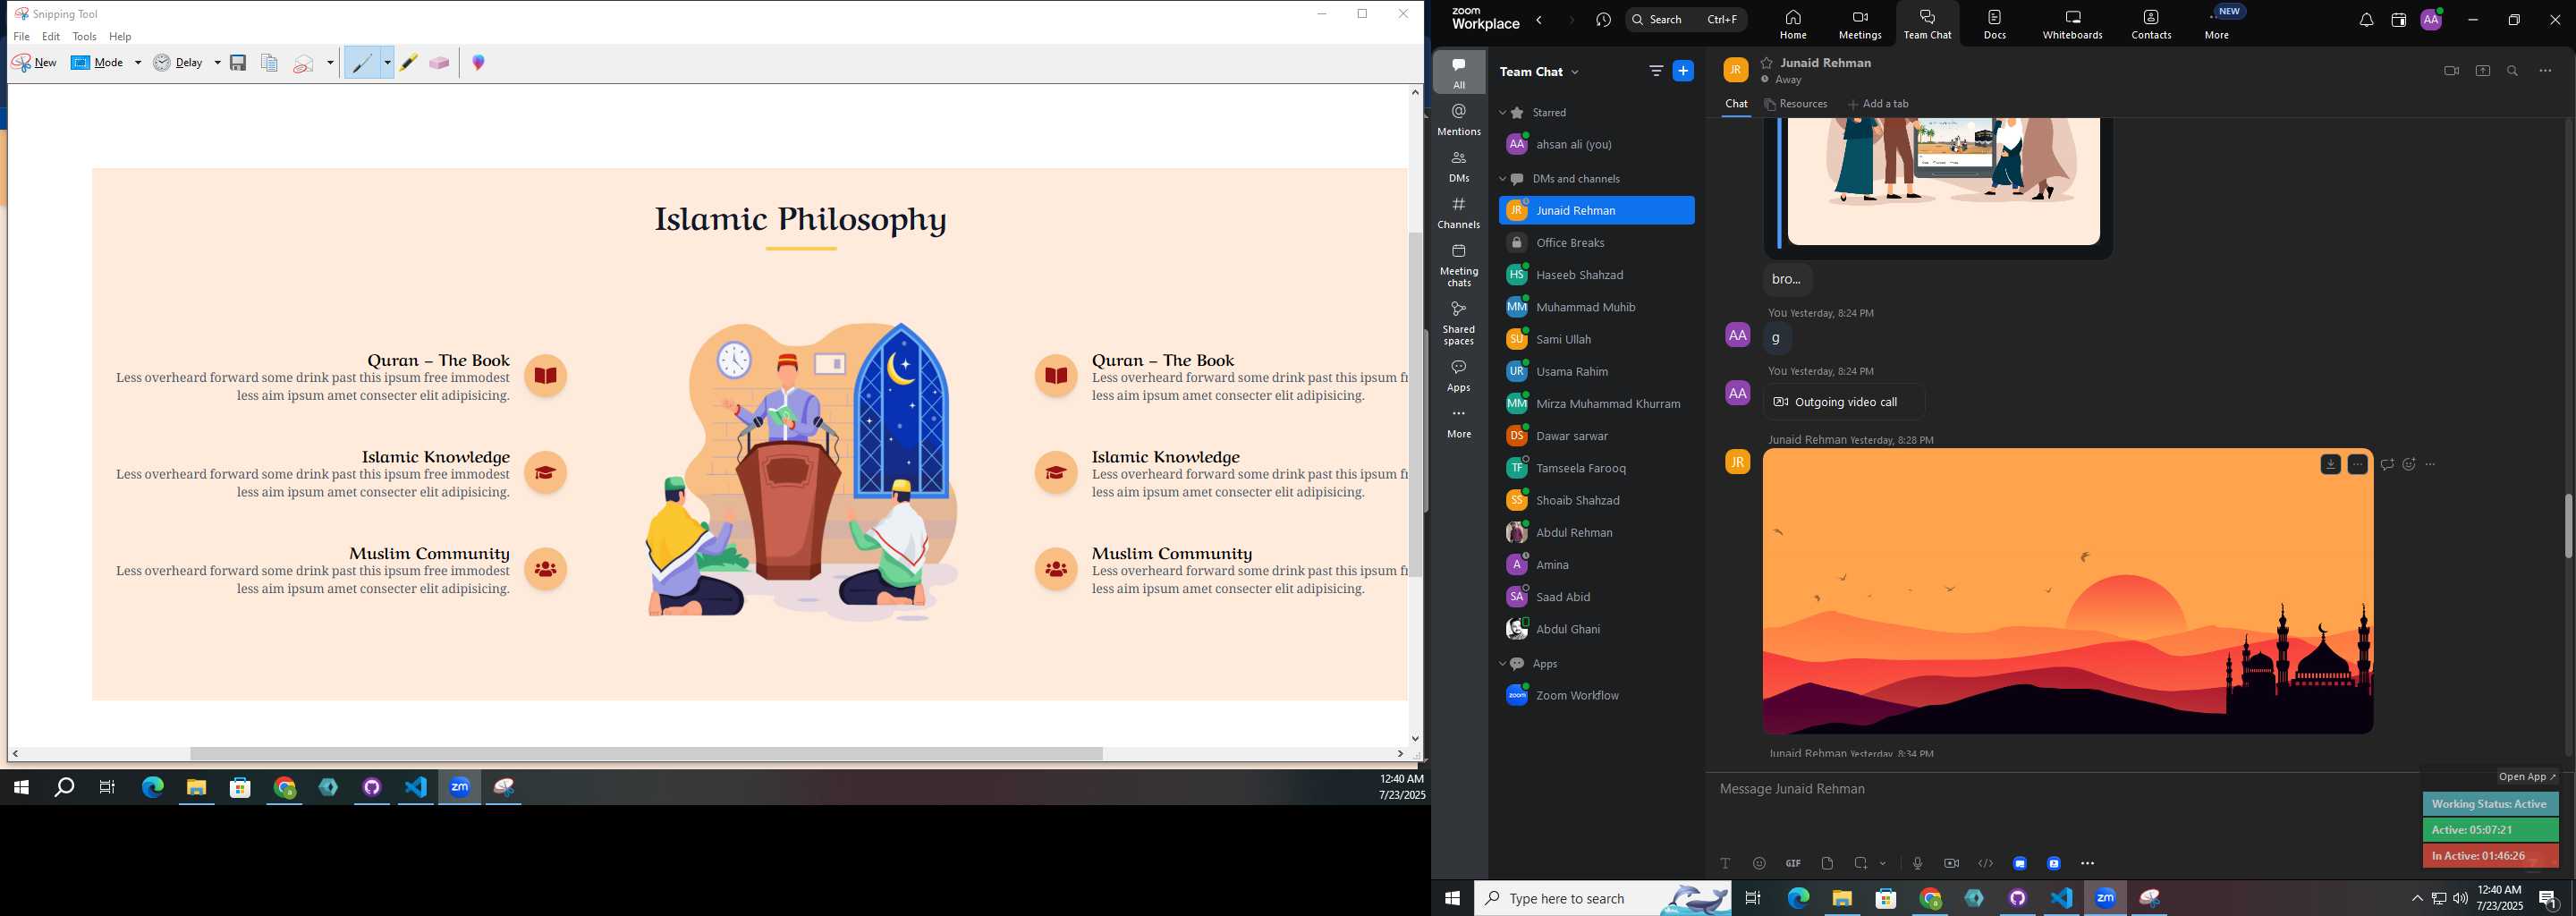Image resolution: width=2576 pixels, height=916 pixels.
Task: Select DMs in Zoom sidebar
Action: coord(1459,166)
